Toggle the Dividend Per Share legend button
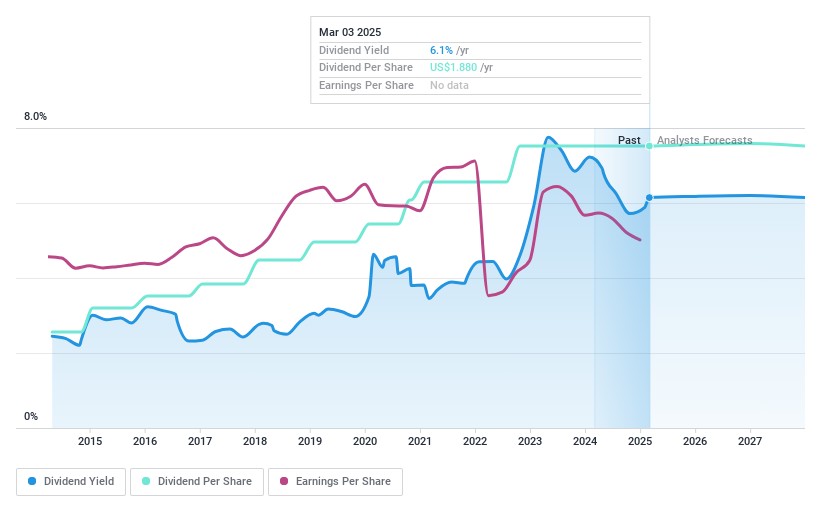 pos(198,482)
